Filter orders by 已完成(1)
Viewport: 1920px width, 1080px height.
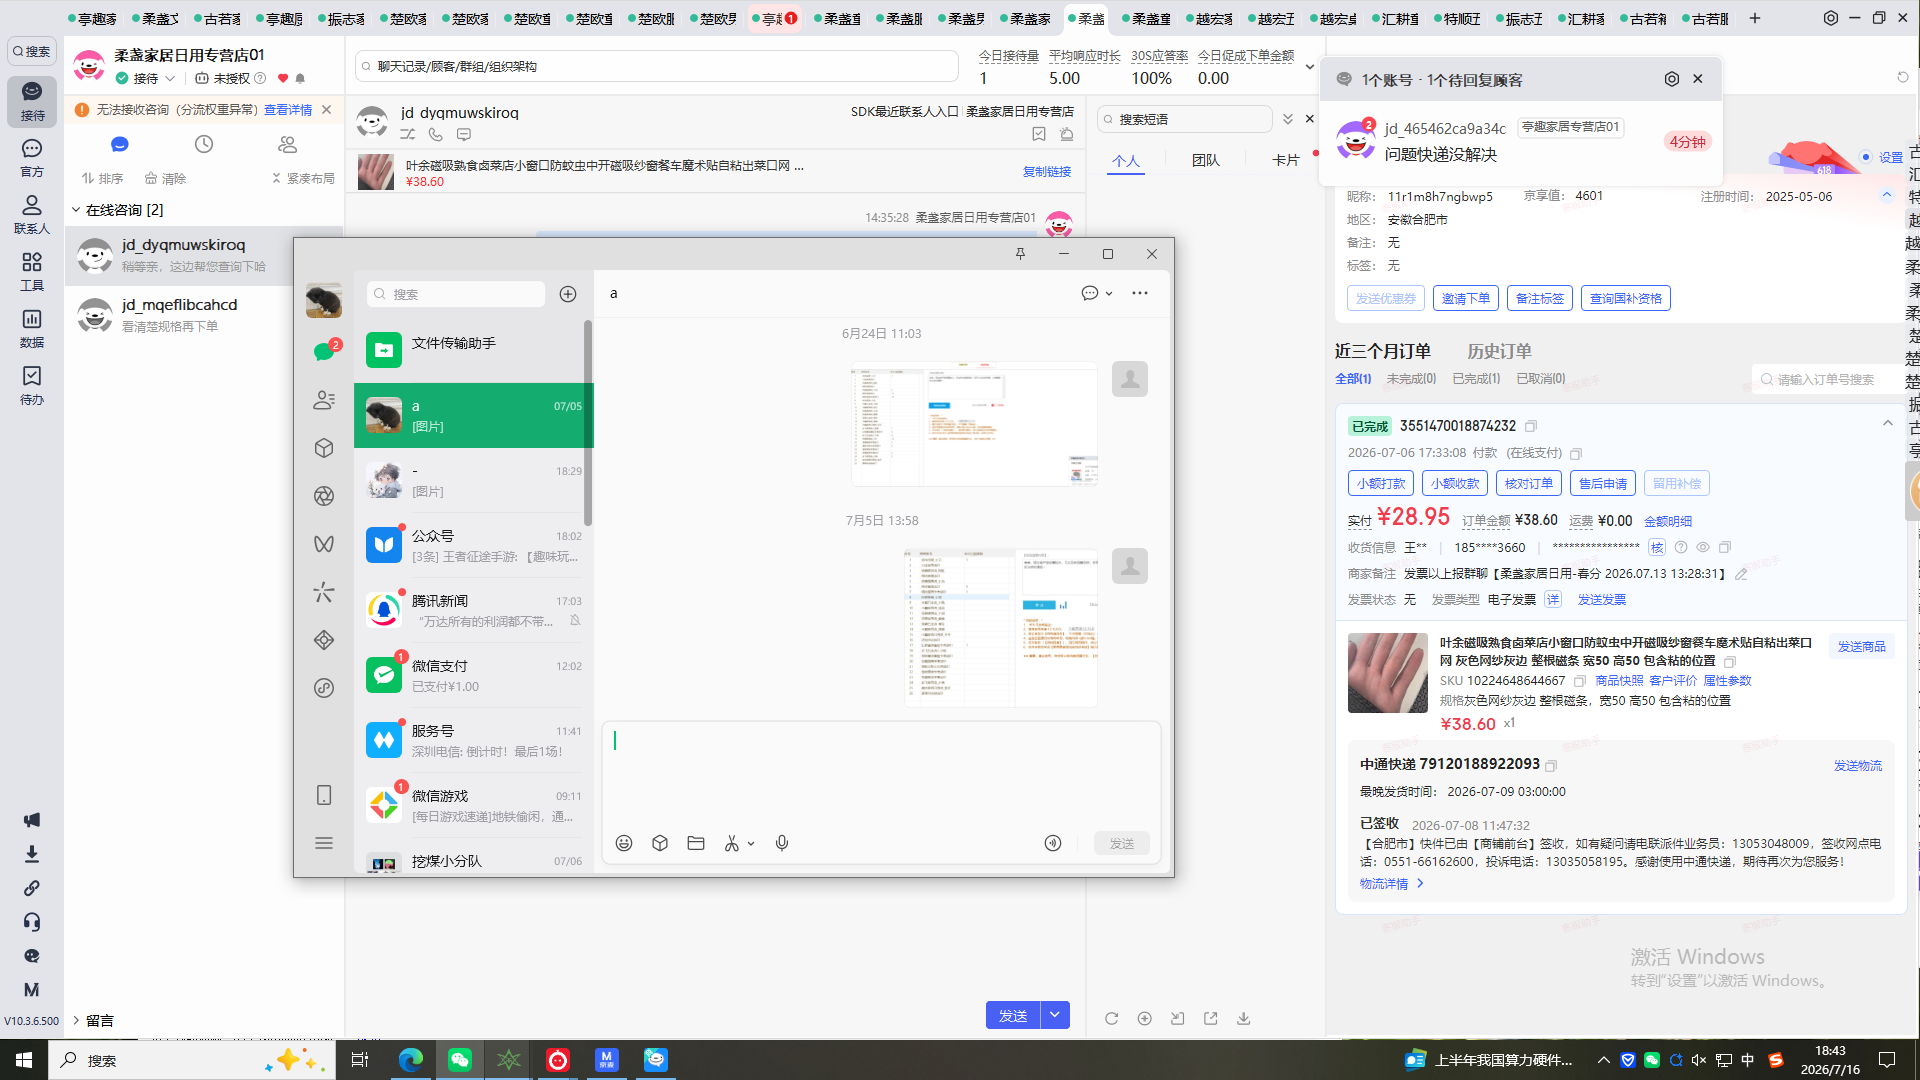tap(1476, 379)
